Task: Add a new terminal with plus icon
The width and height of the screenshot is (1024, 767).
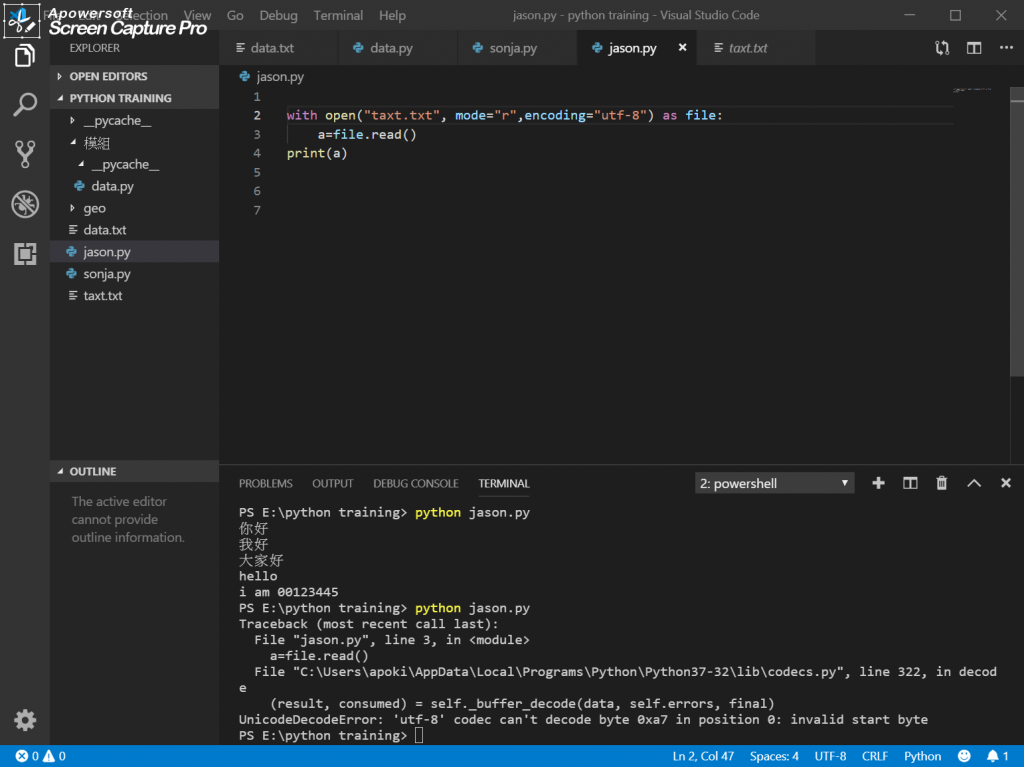Action: (878, 483)
